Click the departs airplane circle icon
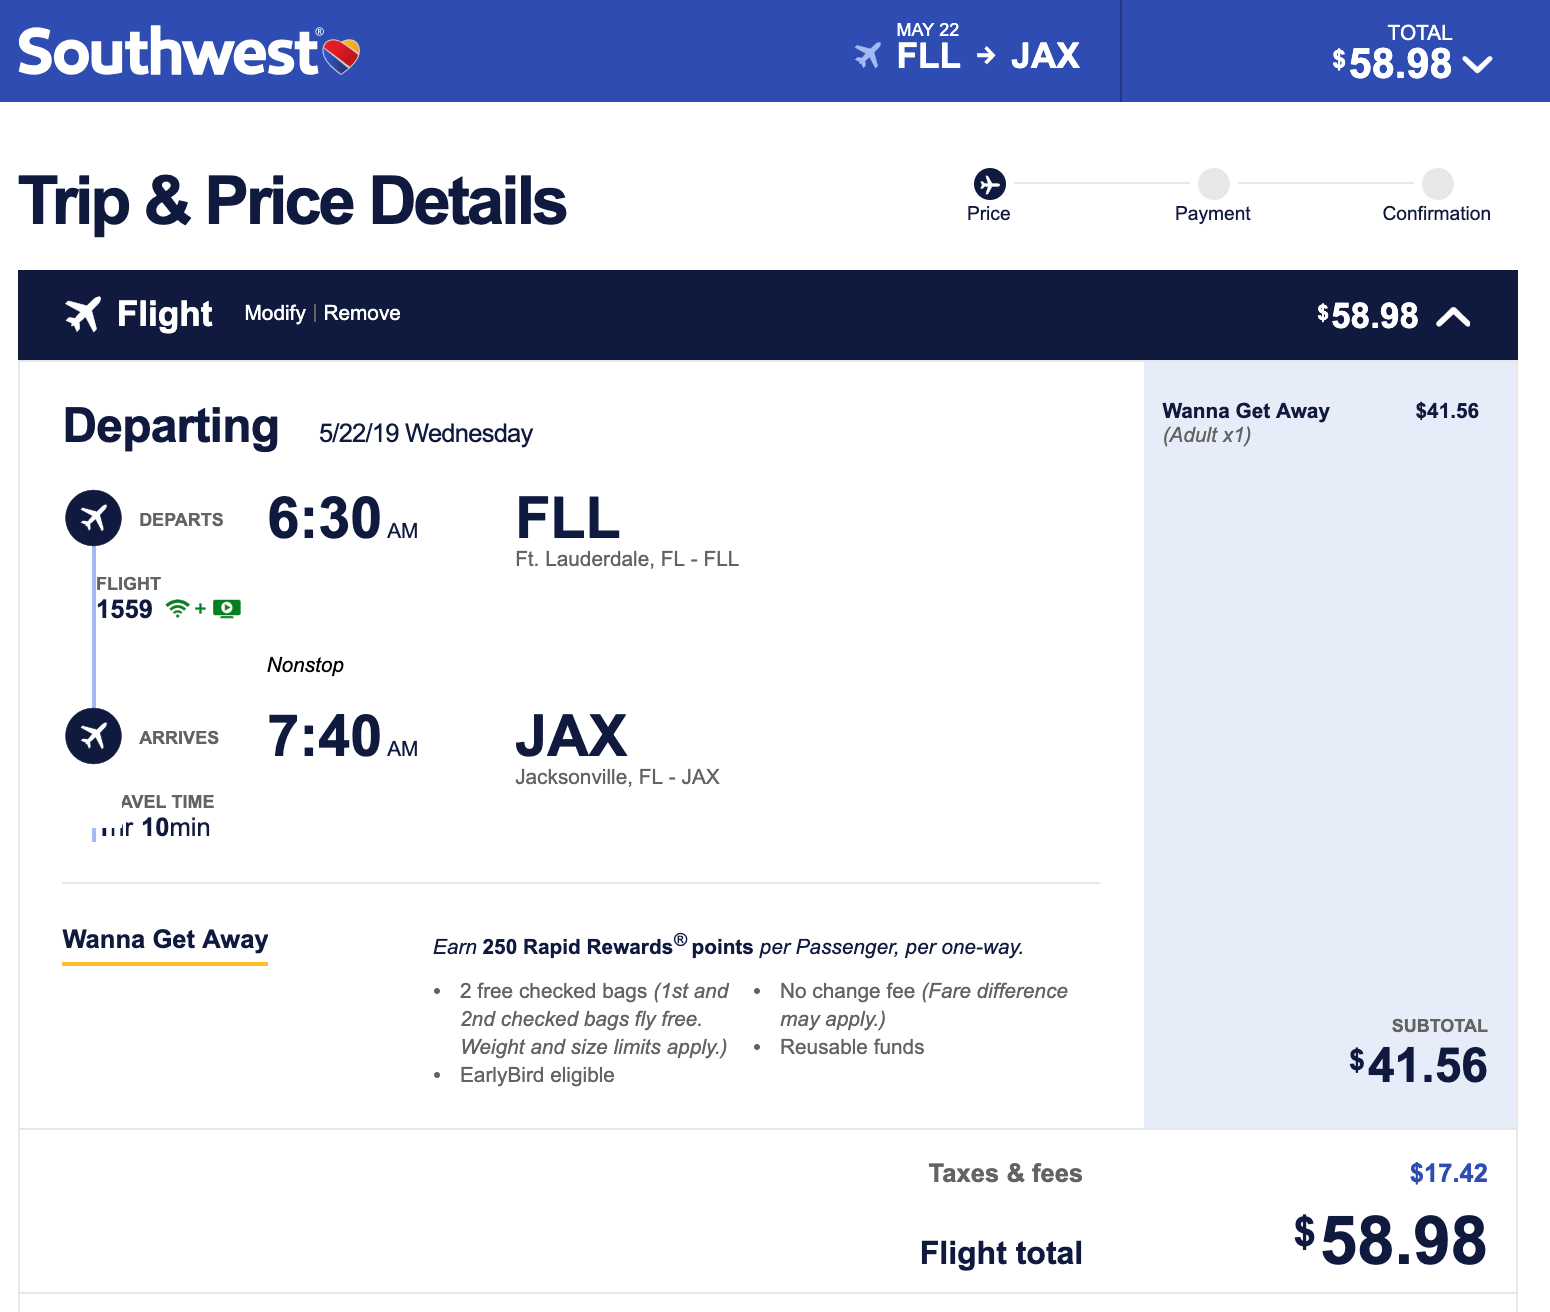The width and height of the screenshot is (1550, 1312). [x=94, y=518]
